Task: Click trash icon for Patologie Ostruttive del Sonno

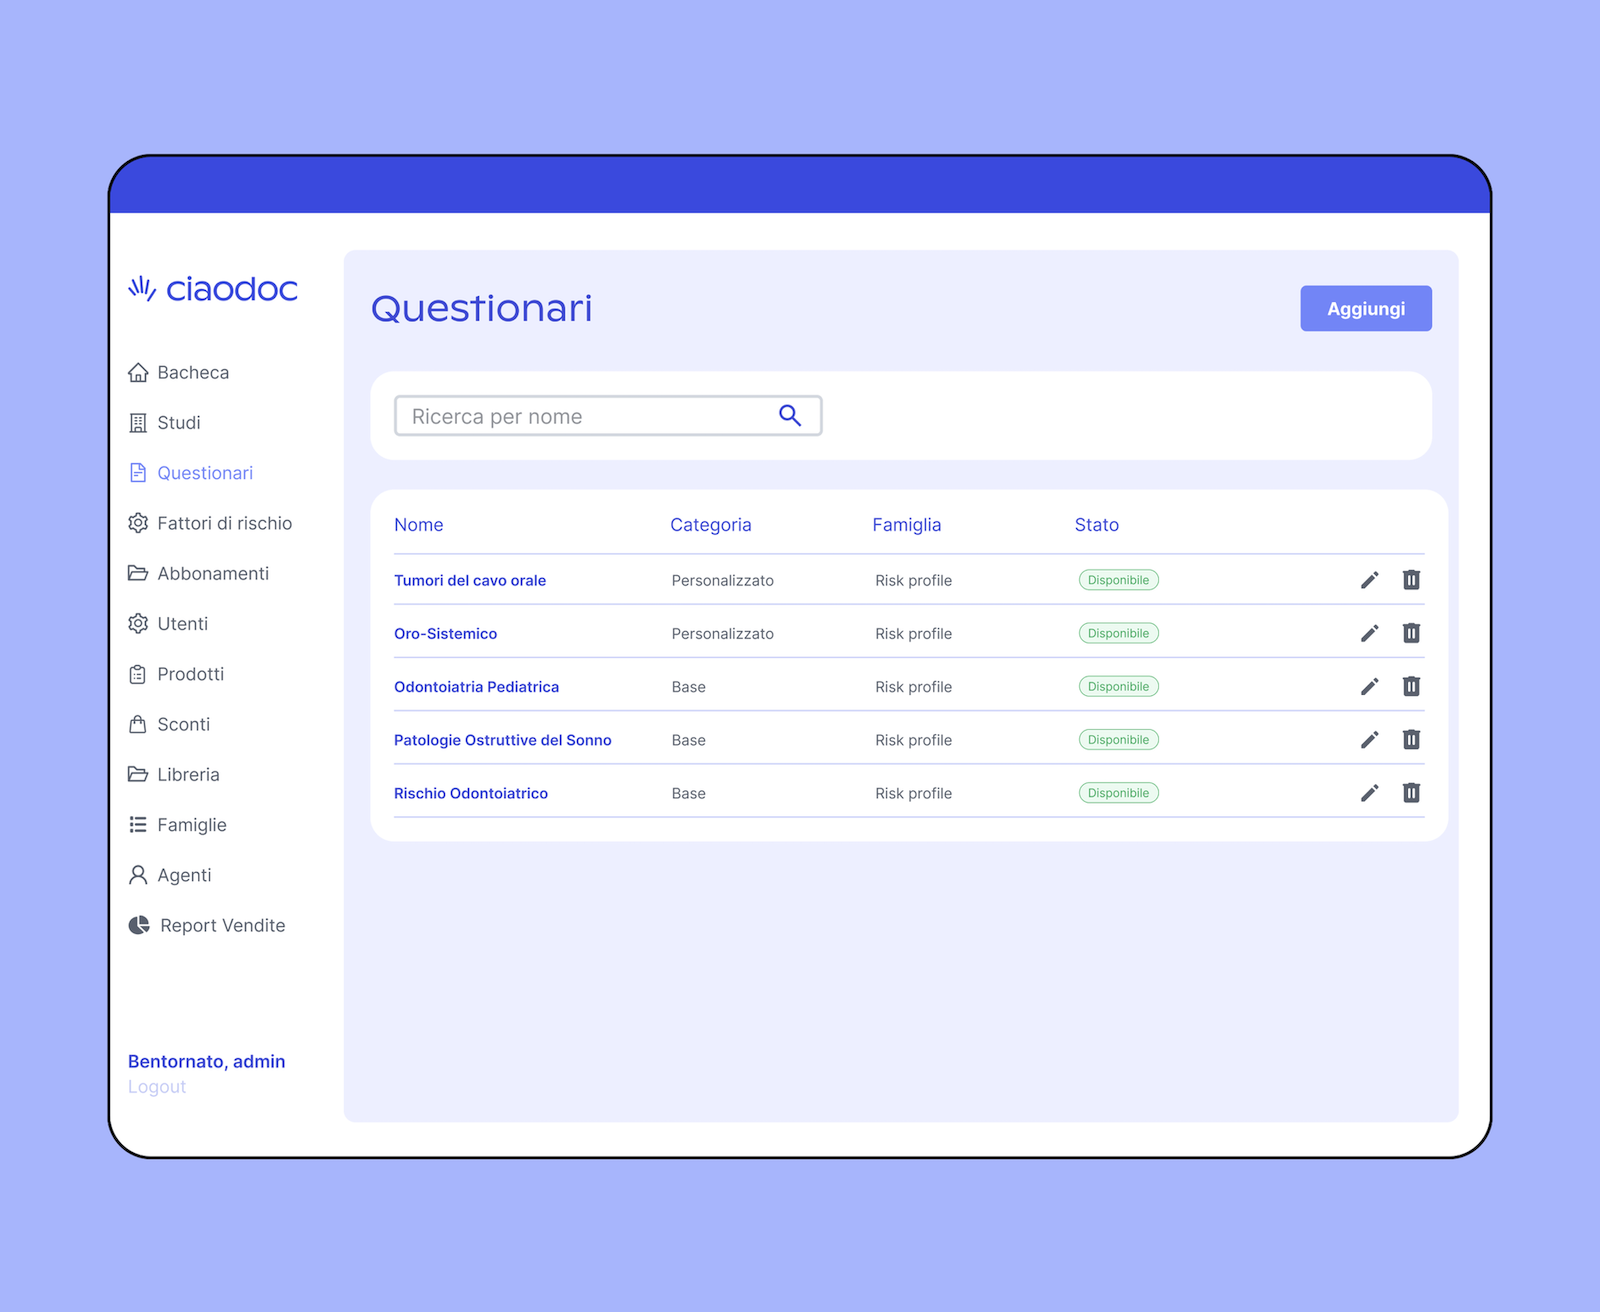Action: pyautogui.click(x=1411, y=740)
